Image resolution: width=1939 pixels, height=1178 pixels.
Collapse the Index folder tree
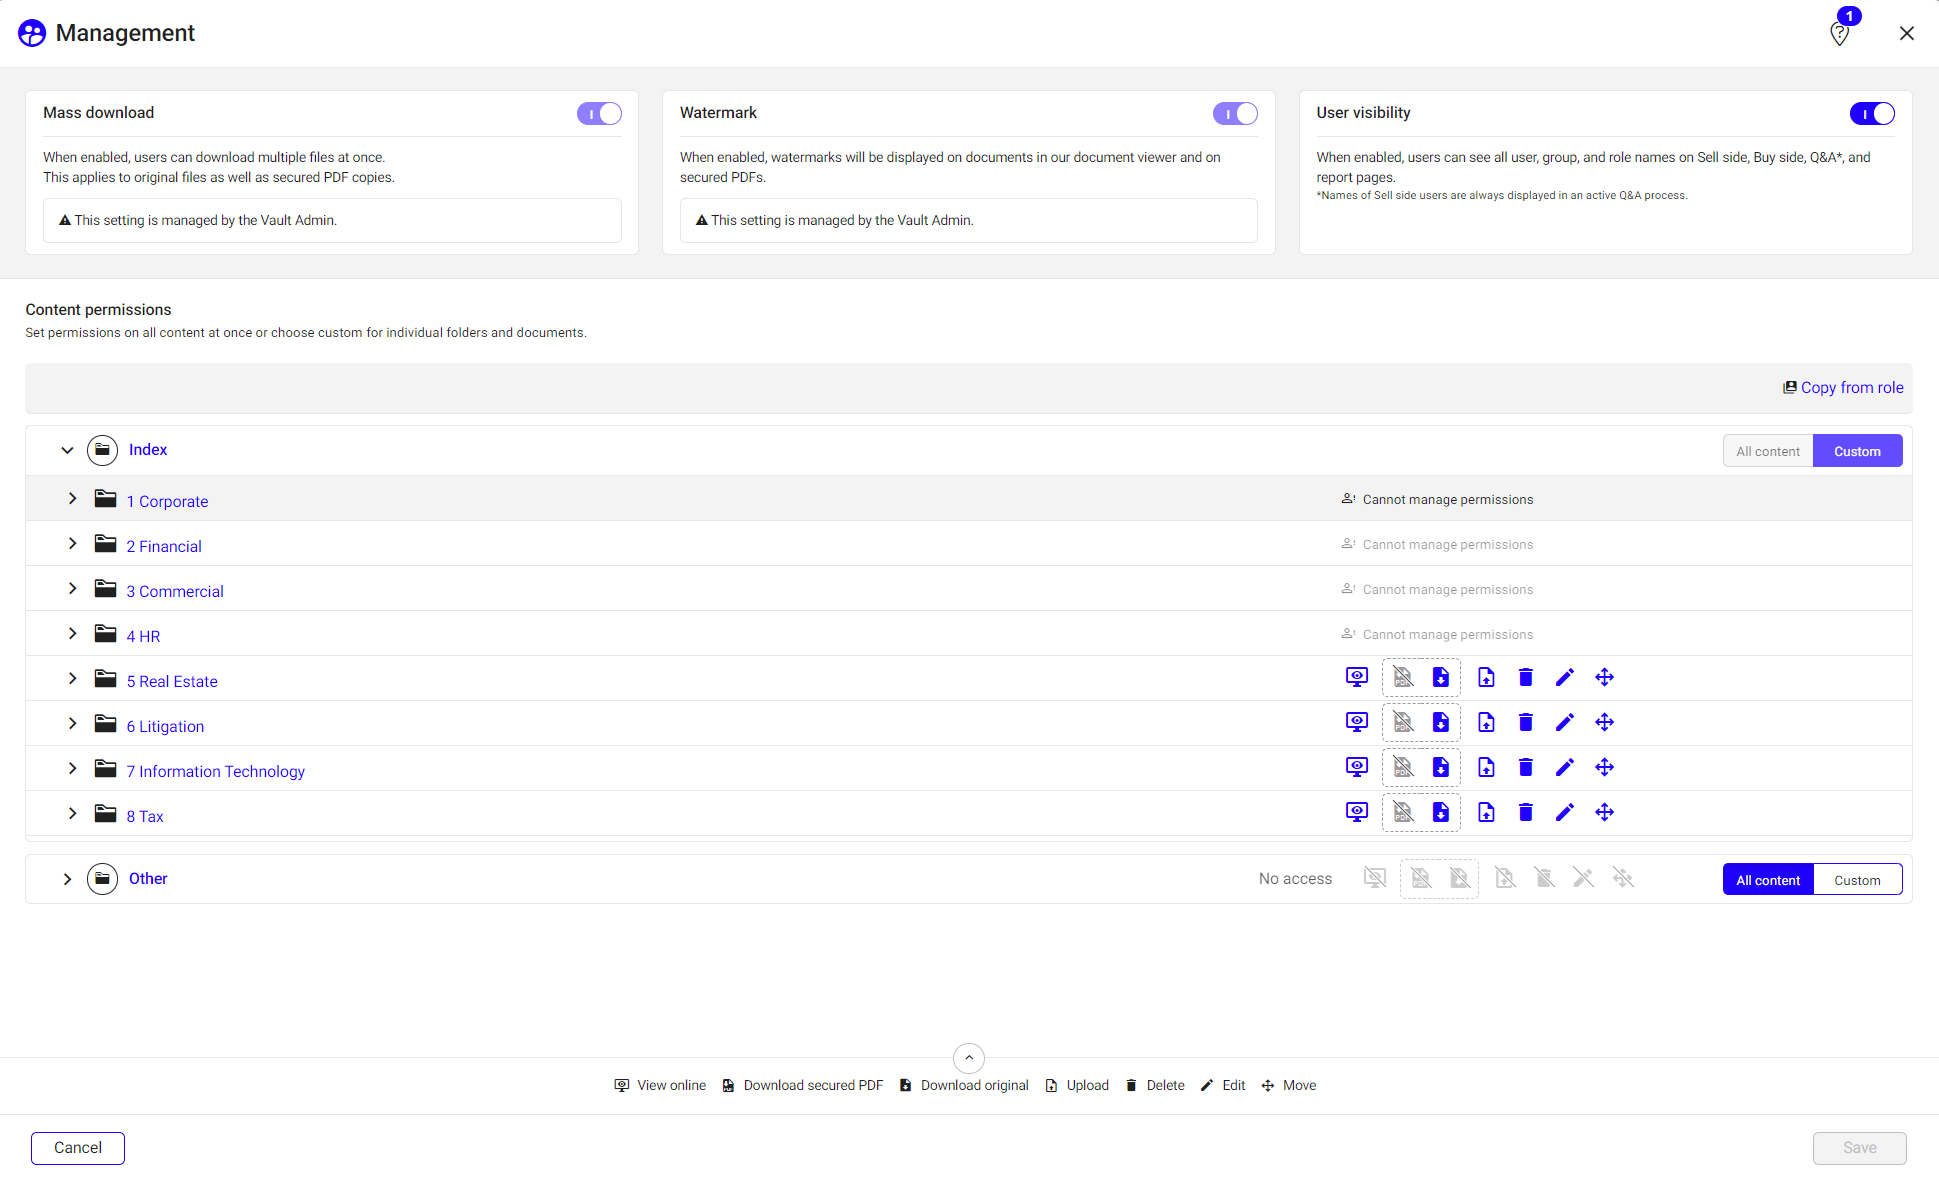(x=67, y=450)
